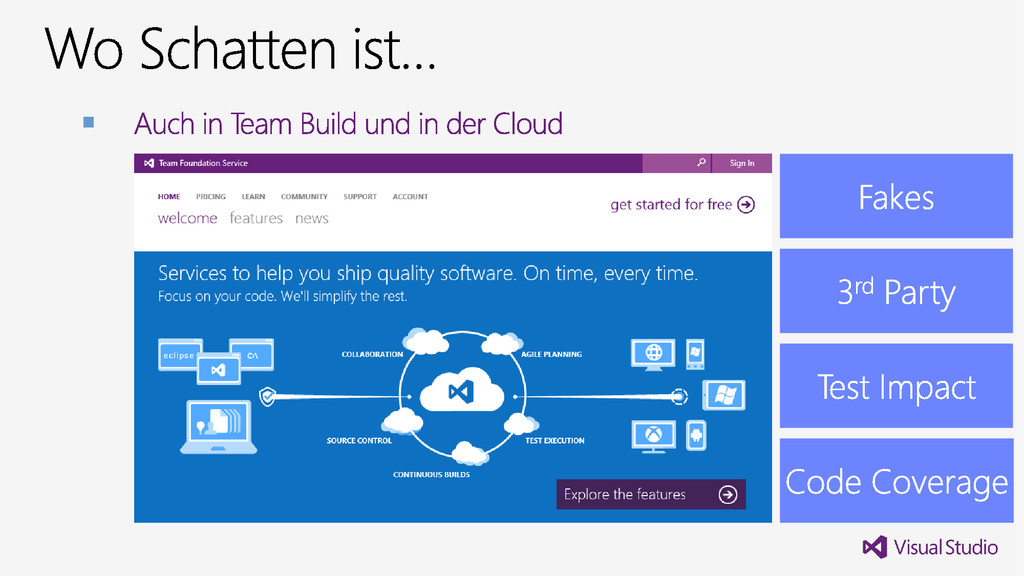Switch to the news tab
Screen dimensions: 1024x576
pyautogui.click(x=312, y=218)
